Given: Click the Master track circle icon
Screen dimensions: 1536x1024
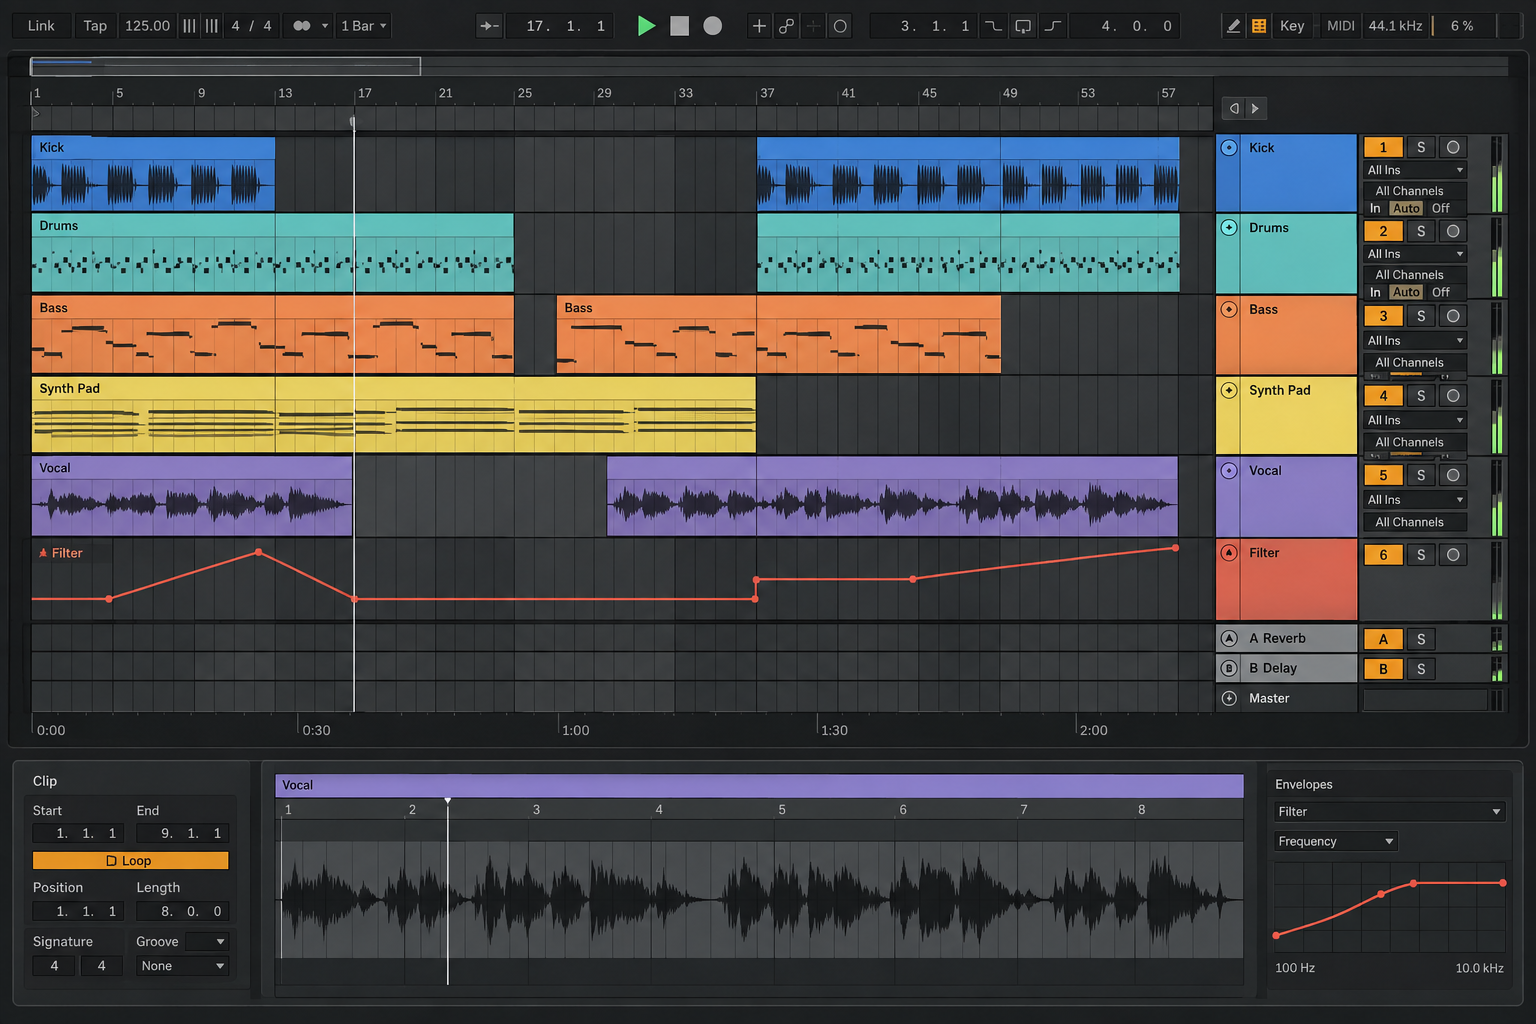Looking at the screenshot, I should click(x=1229, y=698).
